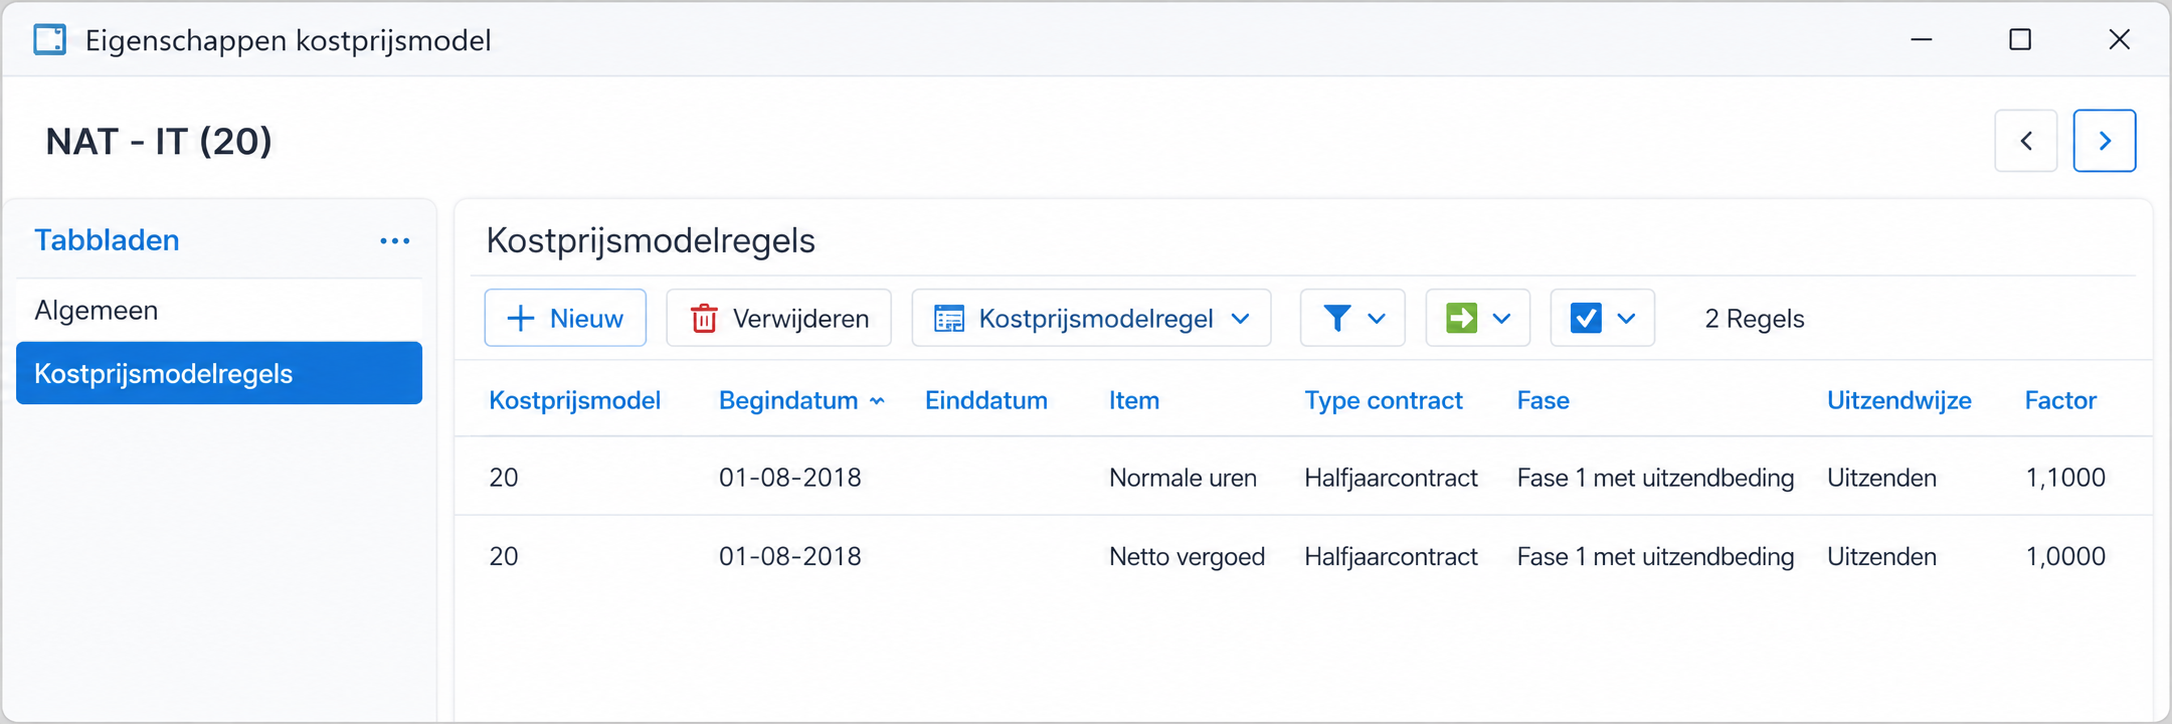Select the Netto vergoed row
The width and height of the screenshot is (2172, 724).
click(1303, 556)
